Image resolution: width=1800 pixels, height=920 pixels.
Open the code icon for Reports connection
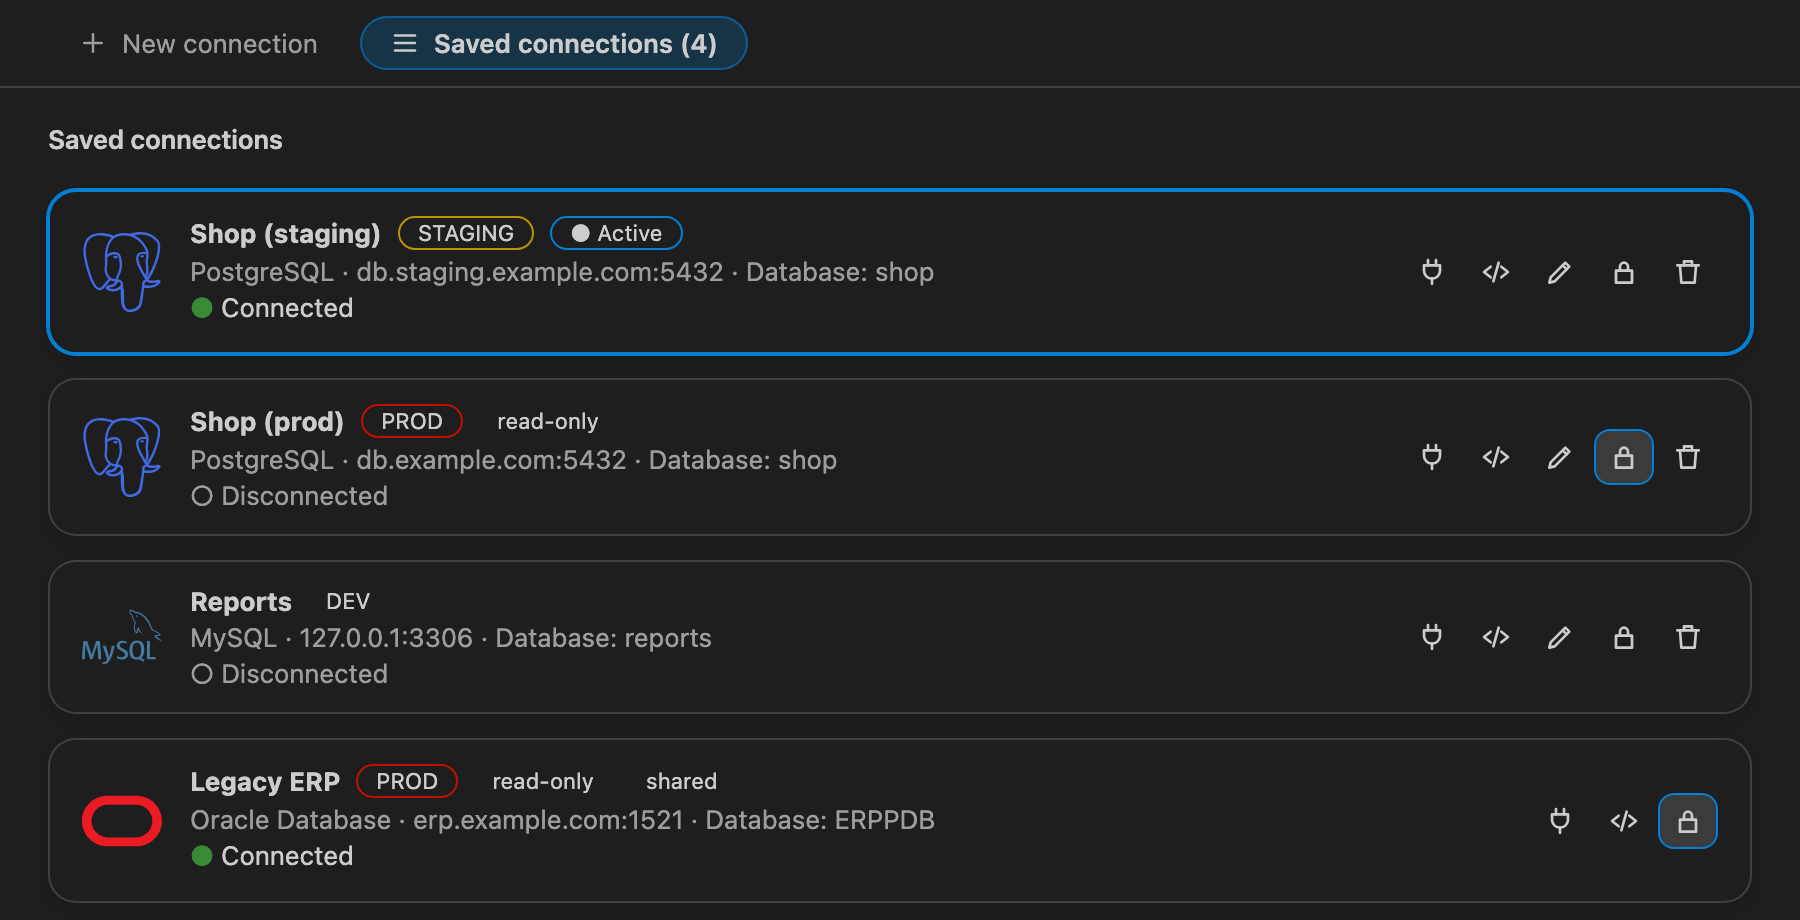pyautogui.click(x=1496, y=637)
